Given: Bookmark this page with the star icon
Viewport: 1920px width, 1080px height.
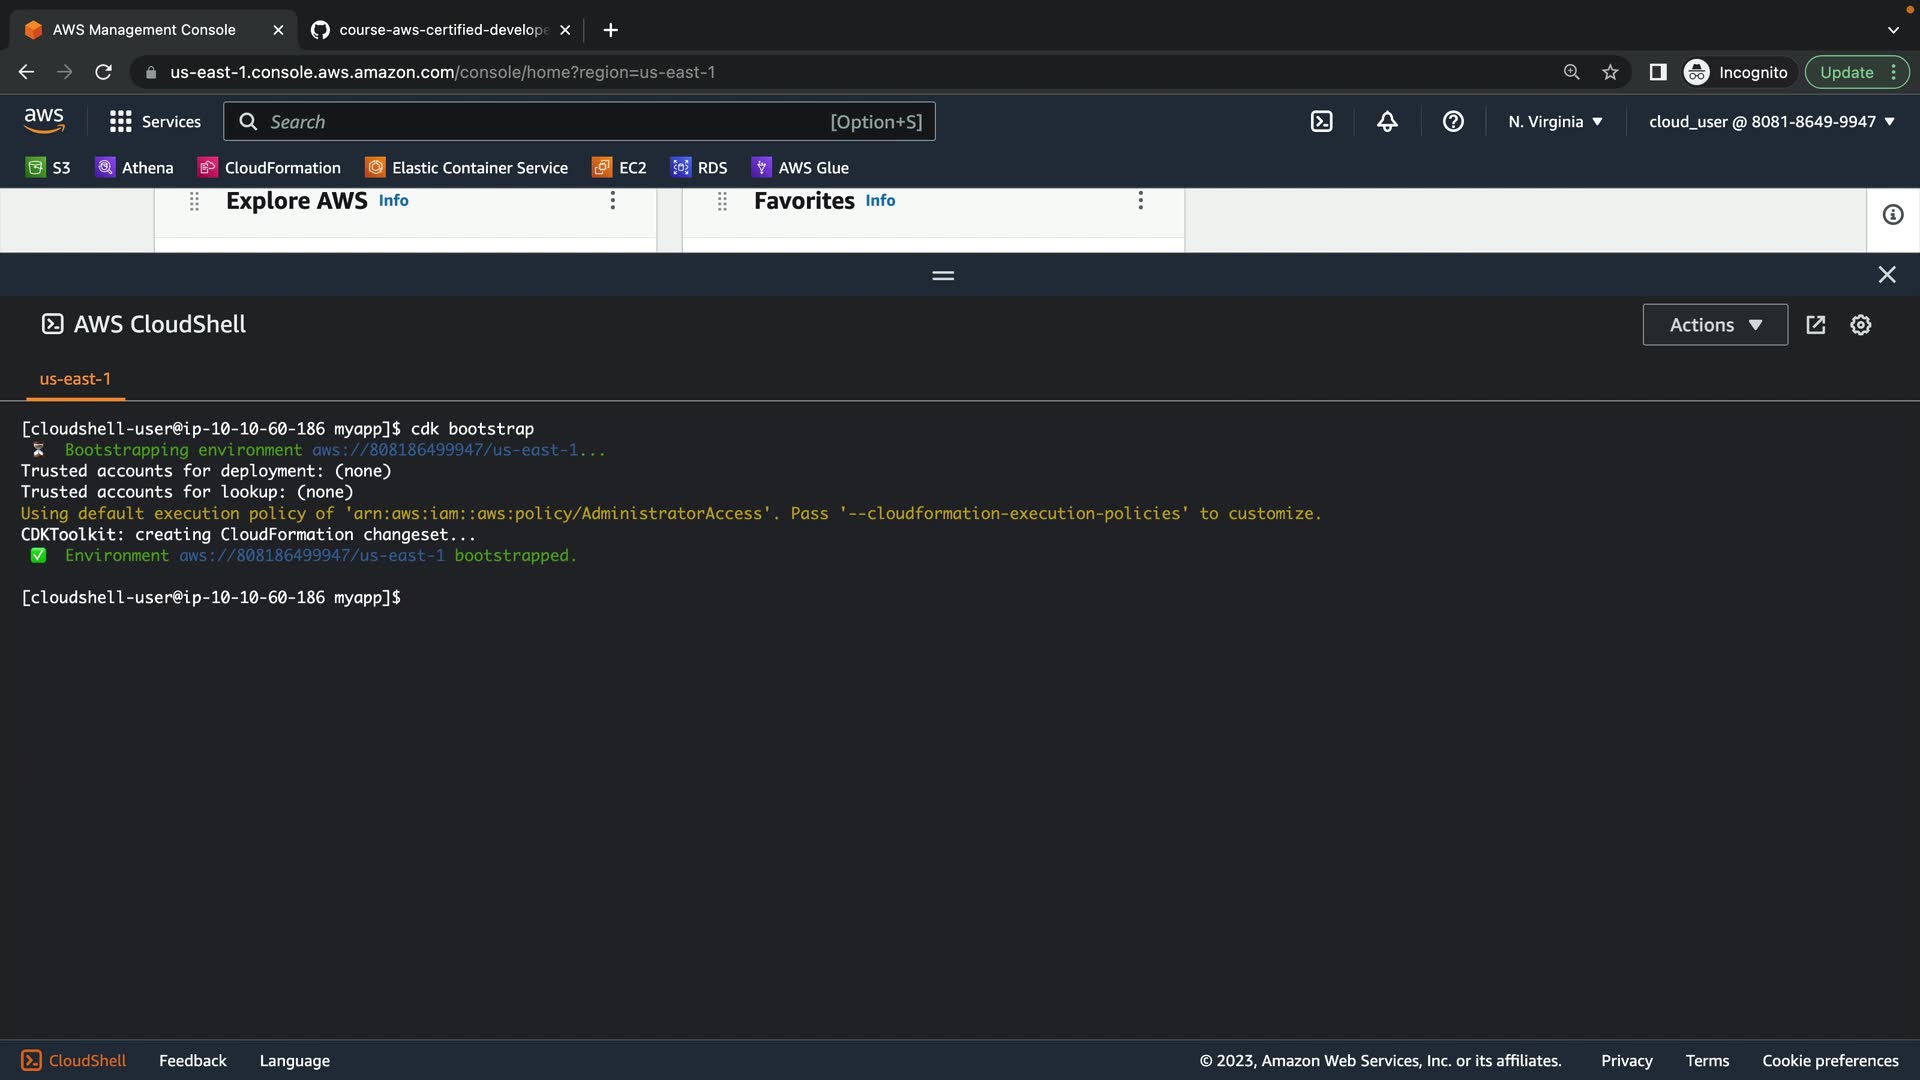Looking at the screenshot, I should point(1610,72).
